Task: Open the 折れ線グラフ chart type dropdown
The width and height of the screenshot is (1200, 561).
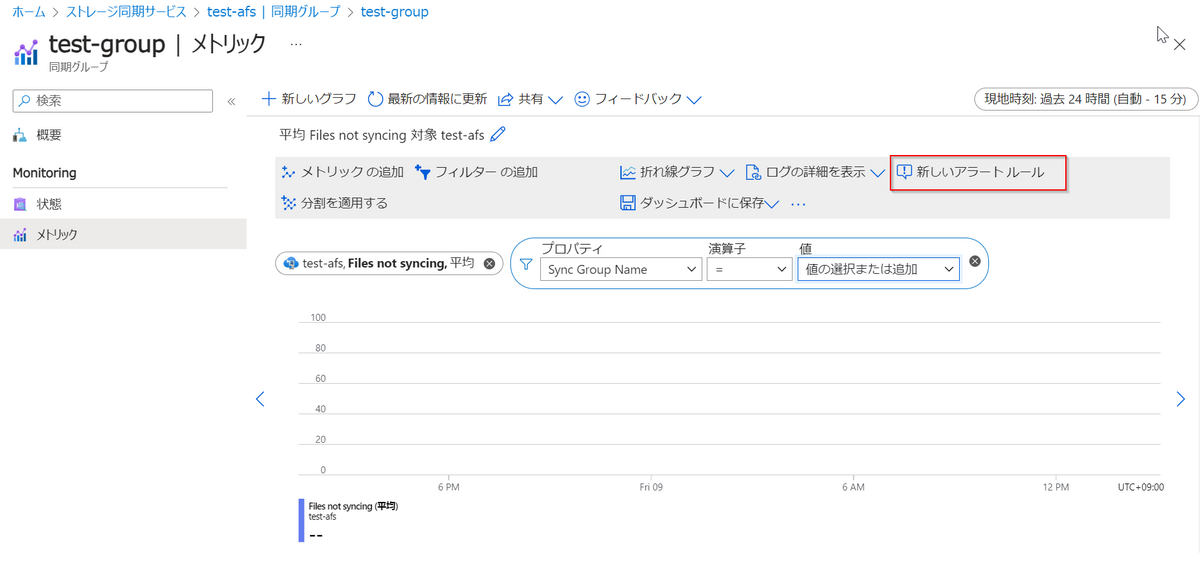Action: click(x=677, y=172)
